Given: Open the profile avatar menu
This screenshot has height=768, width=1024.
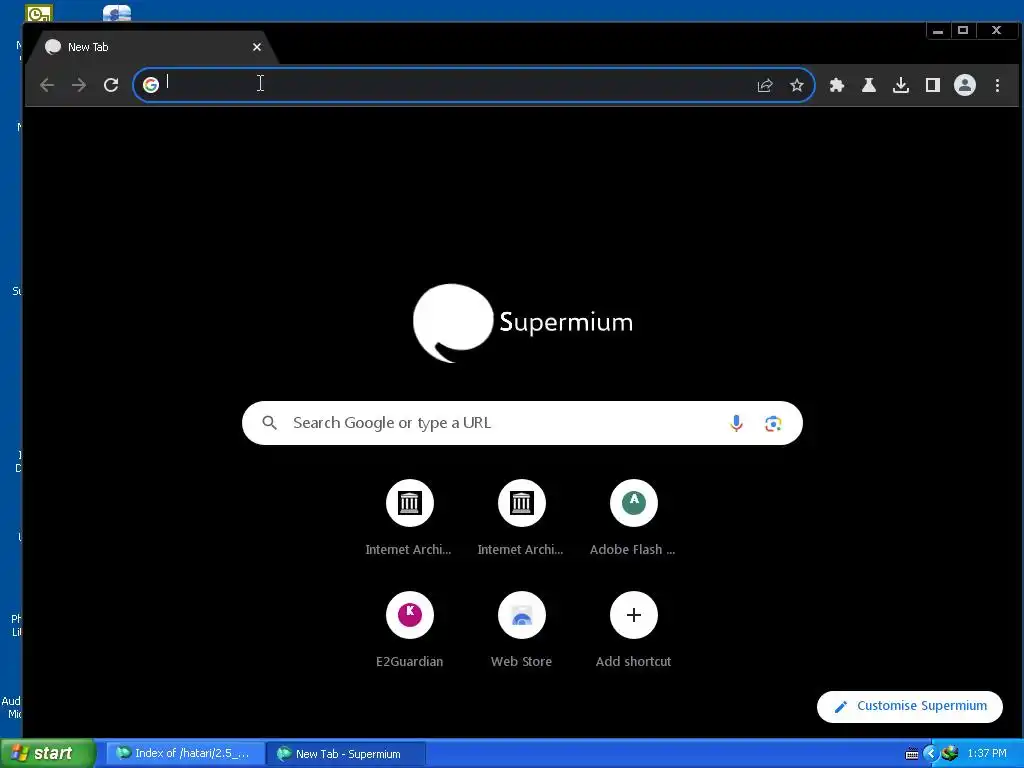Looking at the screenshot, I should coord(965,85).
